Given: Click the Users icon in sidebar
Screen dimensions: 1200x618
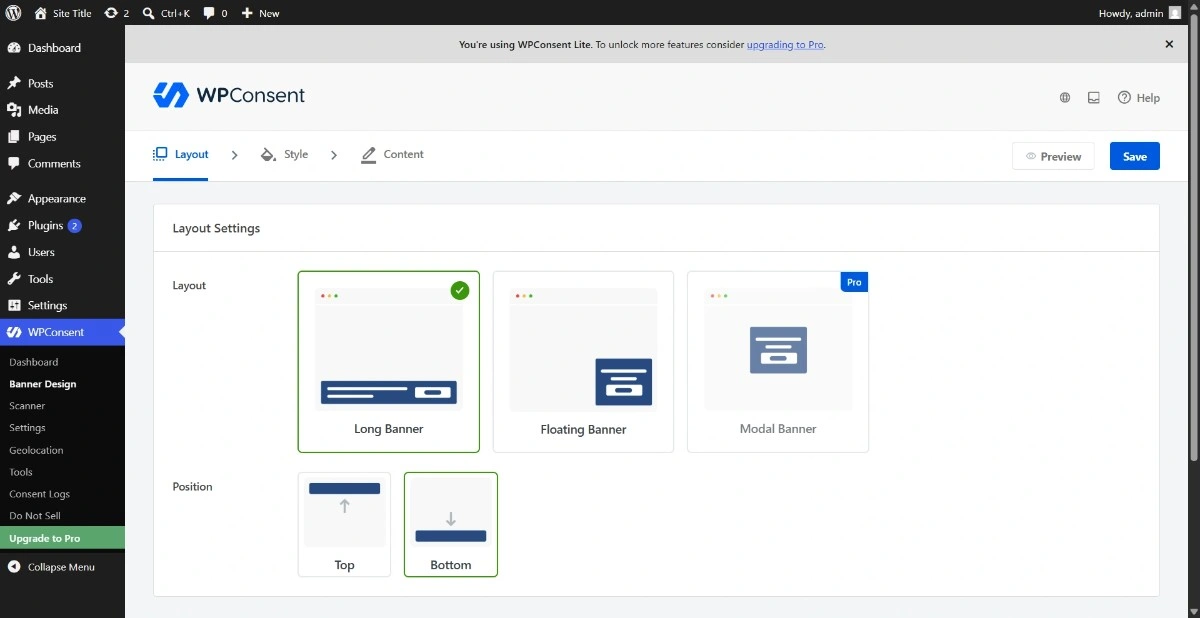Looking at the screenshot, I should click(x=14, y=252).
